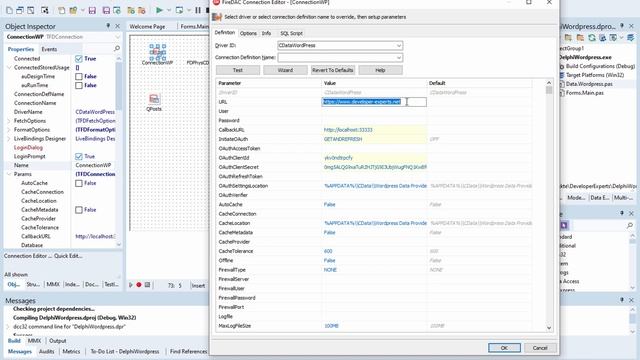This screenshot has height=360, width=640.
Task: Expand the dcc32 command line message
Action: 8,327
